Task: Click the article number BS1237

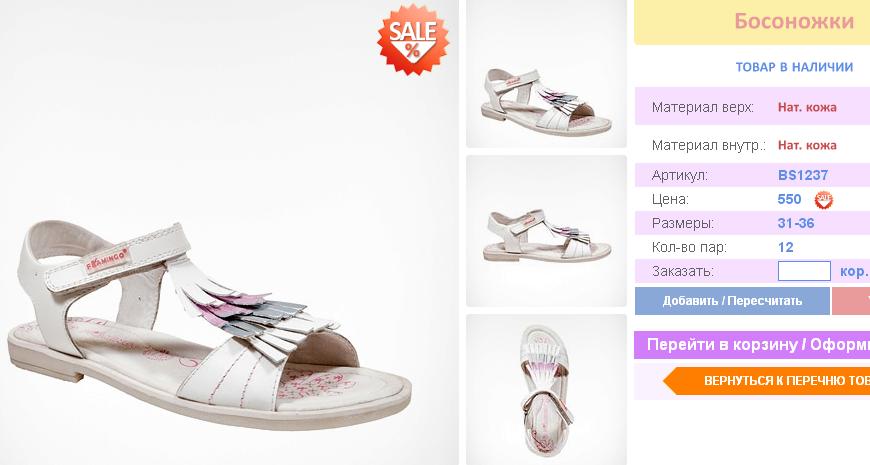Action: [803, 175]
